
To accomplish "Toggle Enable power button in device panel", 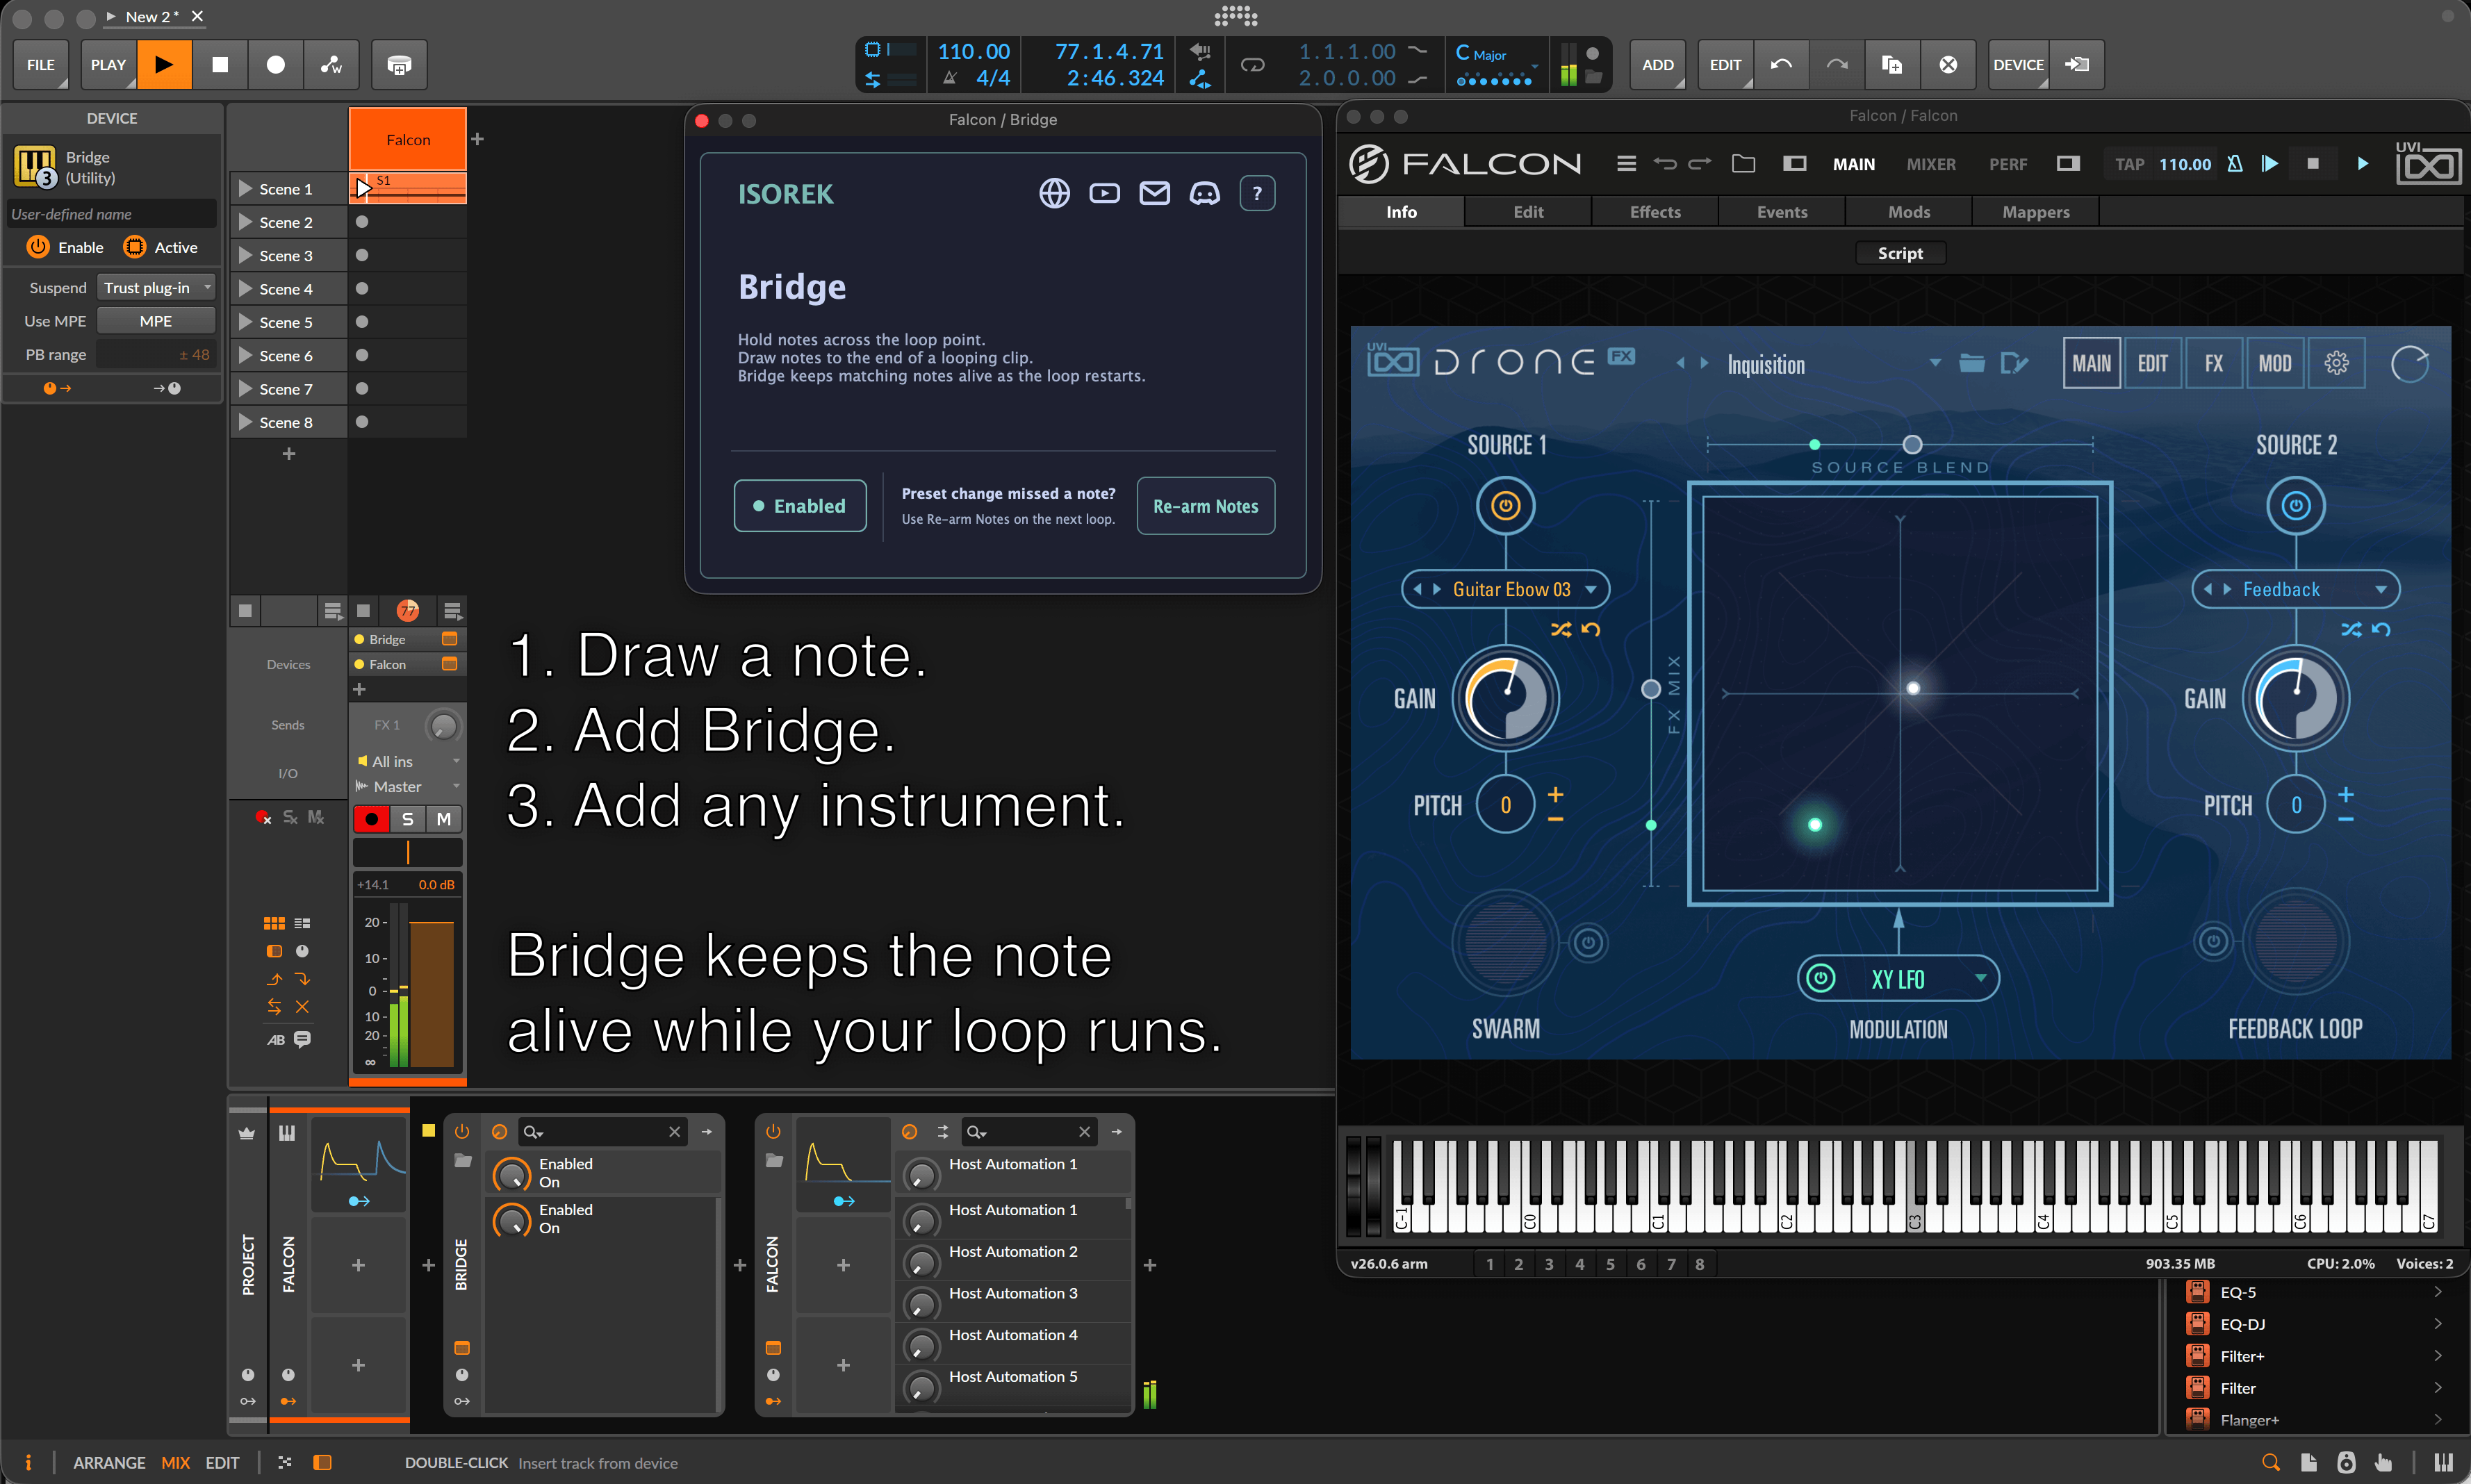I will tap(38, 247).
